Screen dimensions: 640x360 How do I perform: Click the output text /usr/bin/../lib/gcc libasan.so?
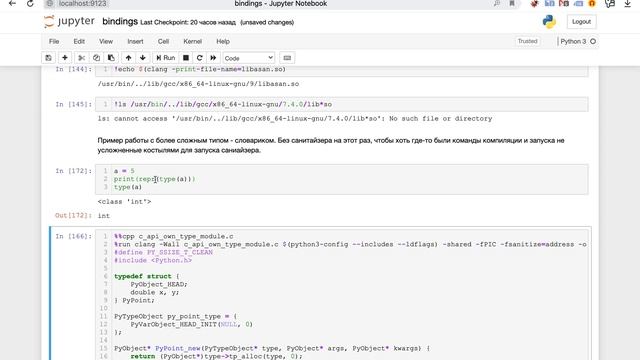click(x=198, y=84)
